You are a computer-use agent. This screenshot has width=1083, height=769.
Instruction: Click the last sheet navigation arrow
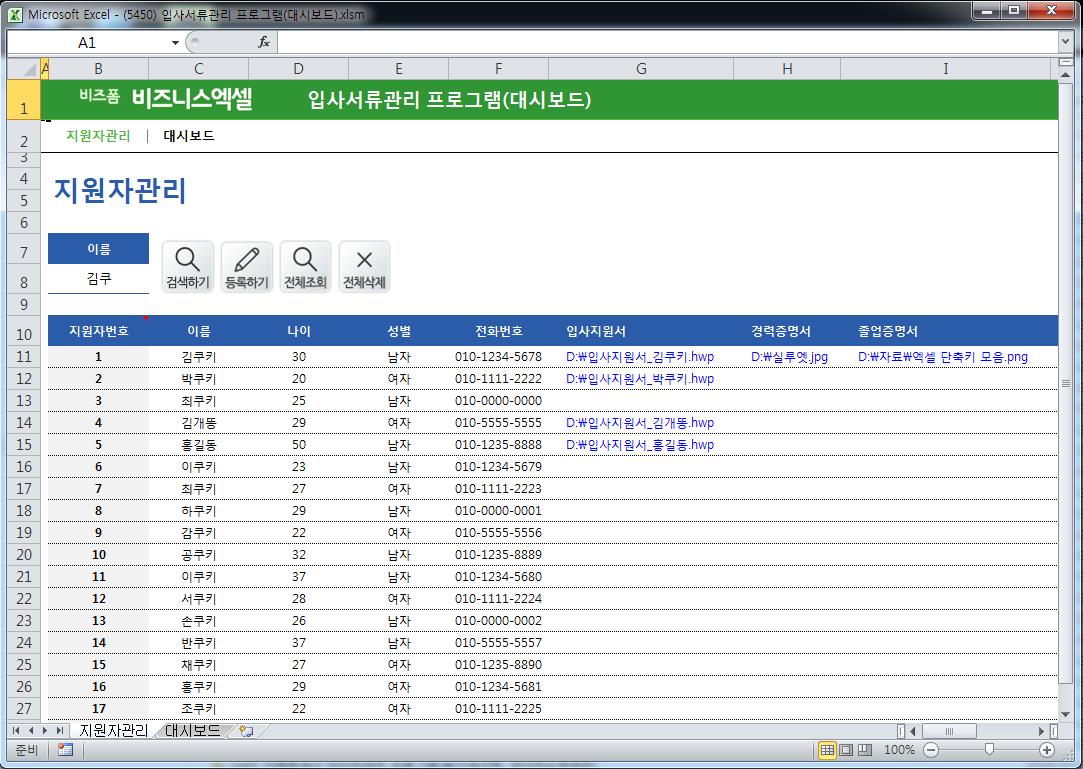60,731
